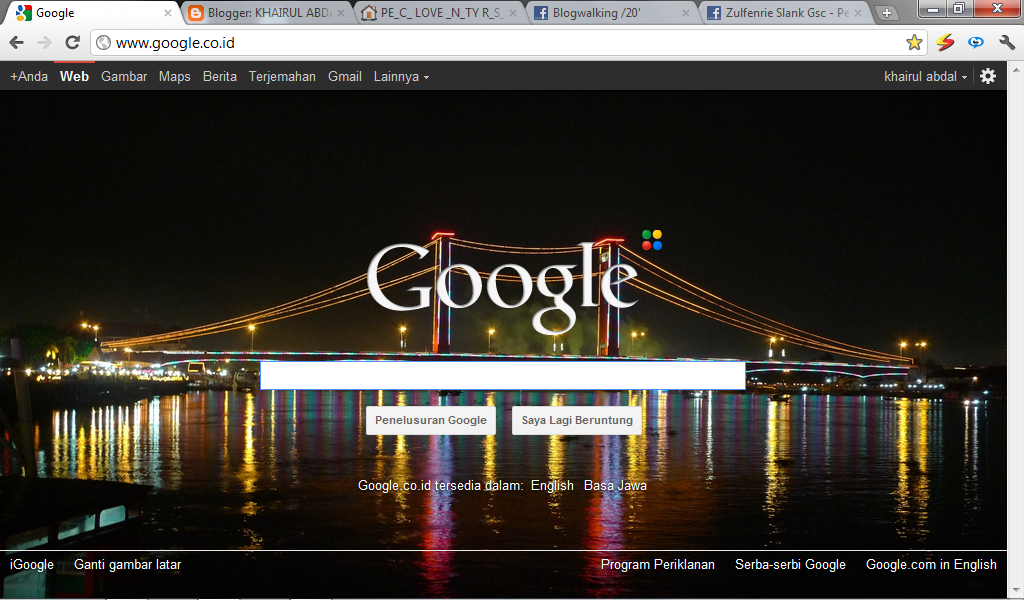Viewport: 1024px width, 600px height.
Task: Click the blue sync extension icon
Action: (x=976, y=43)
